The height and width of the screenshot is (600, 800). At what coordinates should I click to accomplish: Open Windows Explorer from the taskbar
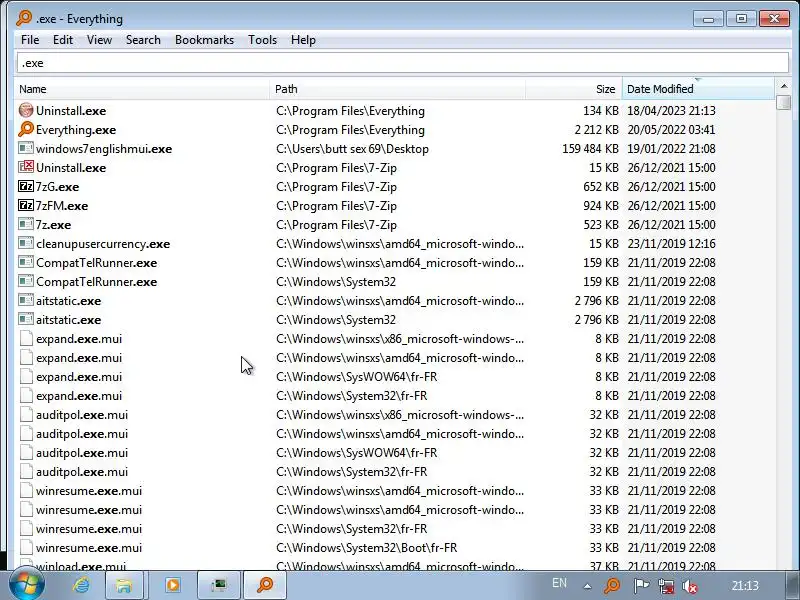click(x=123, y=585)
